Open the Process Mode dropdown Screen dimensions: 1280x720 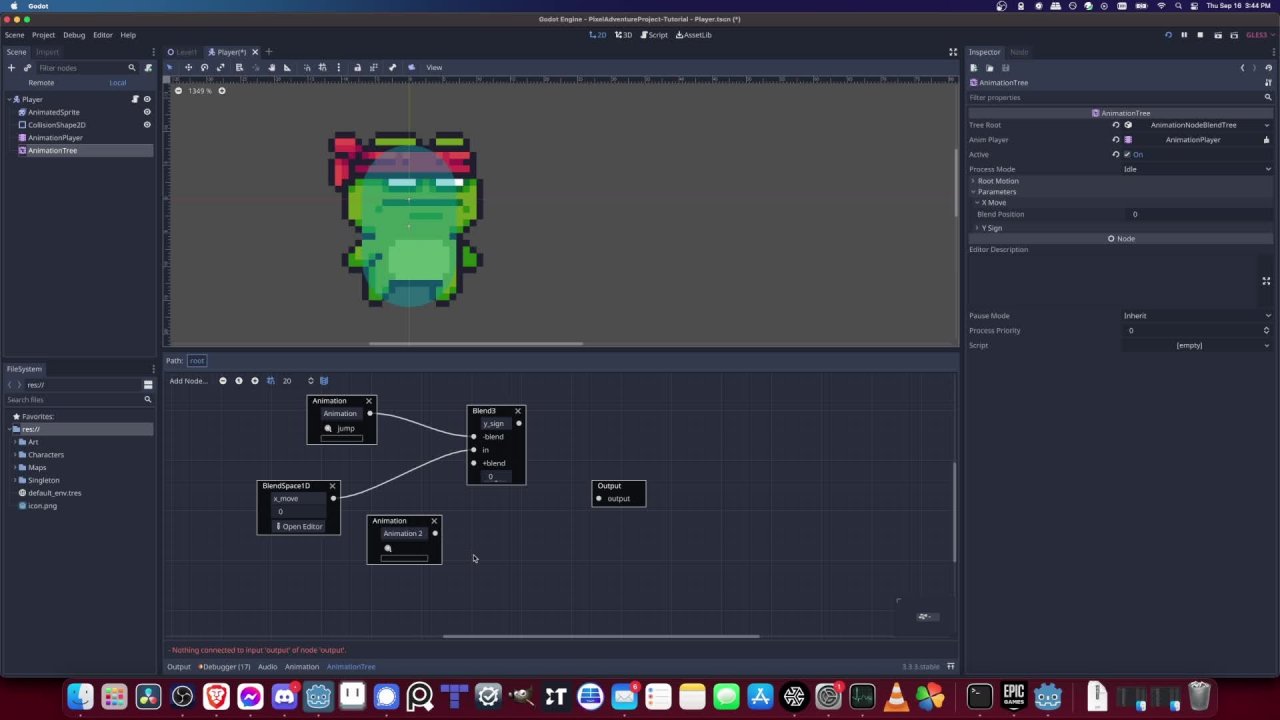tap(1196, 169)
